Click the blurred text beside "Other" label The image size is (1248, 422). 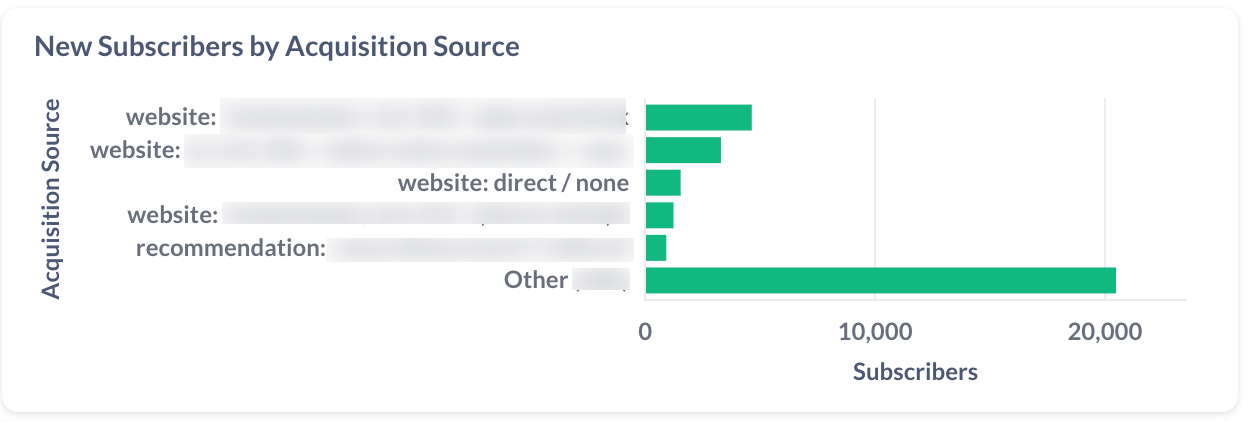click(x=601, y=280)
